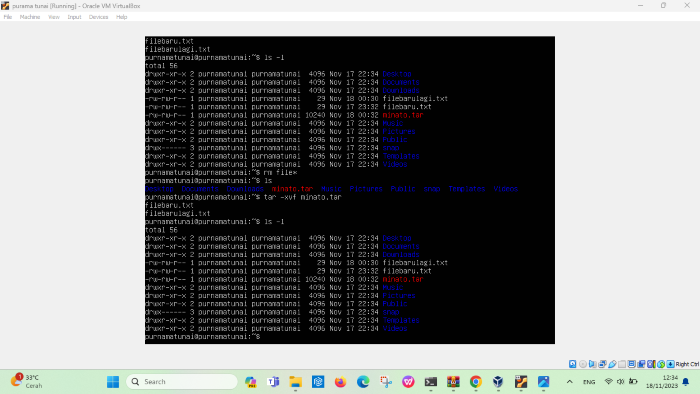Open Terminal from the taskbar
This screenshot has height=394, width=700.
[x=431, y=382]
